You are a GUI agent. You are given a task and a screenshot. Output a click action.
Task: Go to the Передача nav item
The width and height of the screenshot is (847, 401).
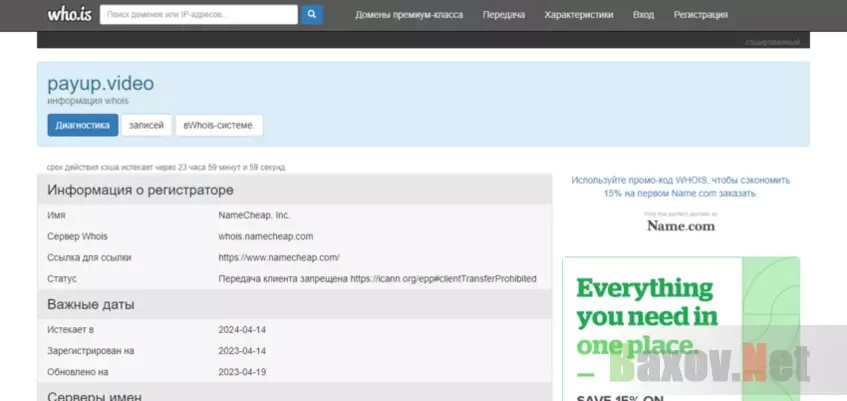coord(503,15)
